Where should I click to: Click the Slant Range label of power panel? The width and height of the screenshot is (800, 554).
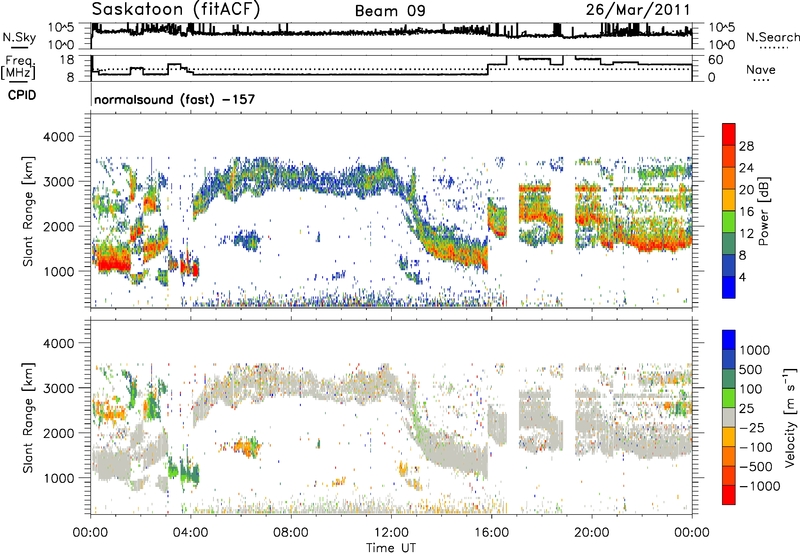click(28, 211)
